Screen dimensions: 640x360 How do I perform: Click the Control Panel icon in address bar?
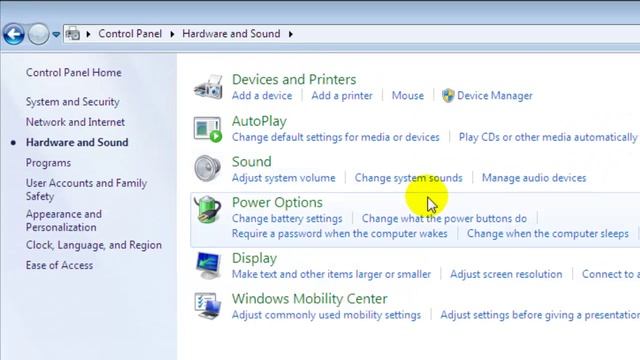(x=73, y=33)
